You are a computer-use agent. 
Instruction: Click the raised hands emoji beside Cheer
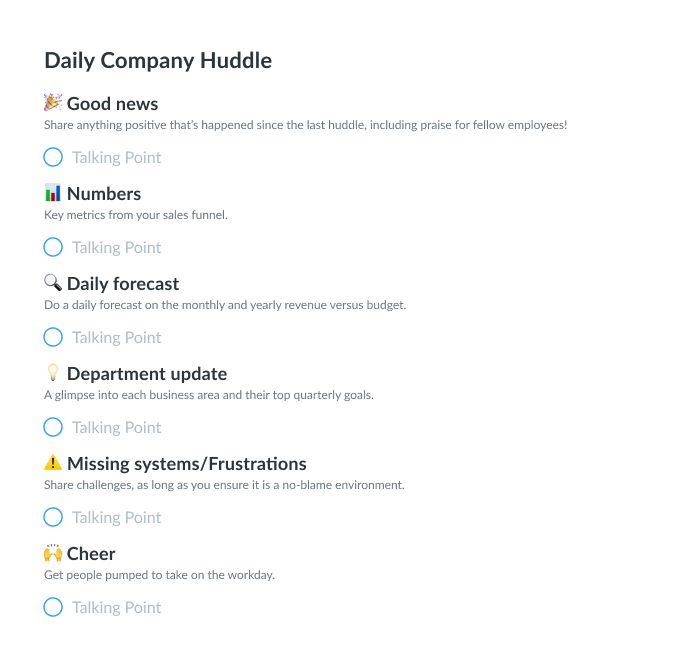[x=53, y=553]
